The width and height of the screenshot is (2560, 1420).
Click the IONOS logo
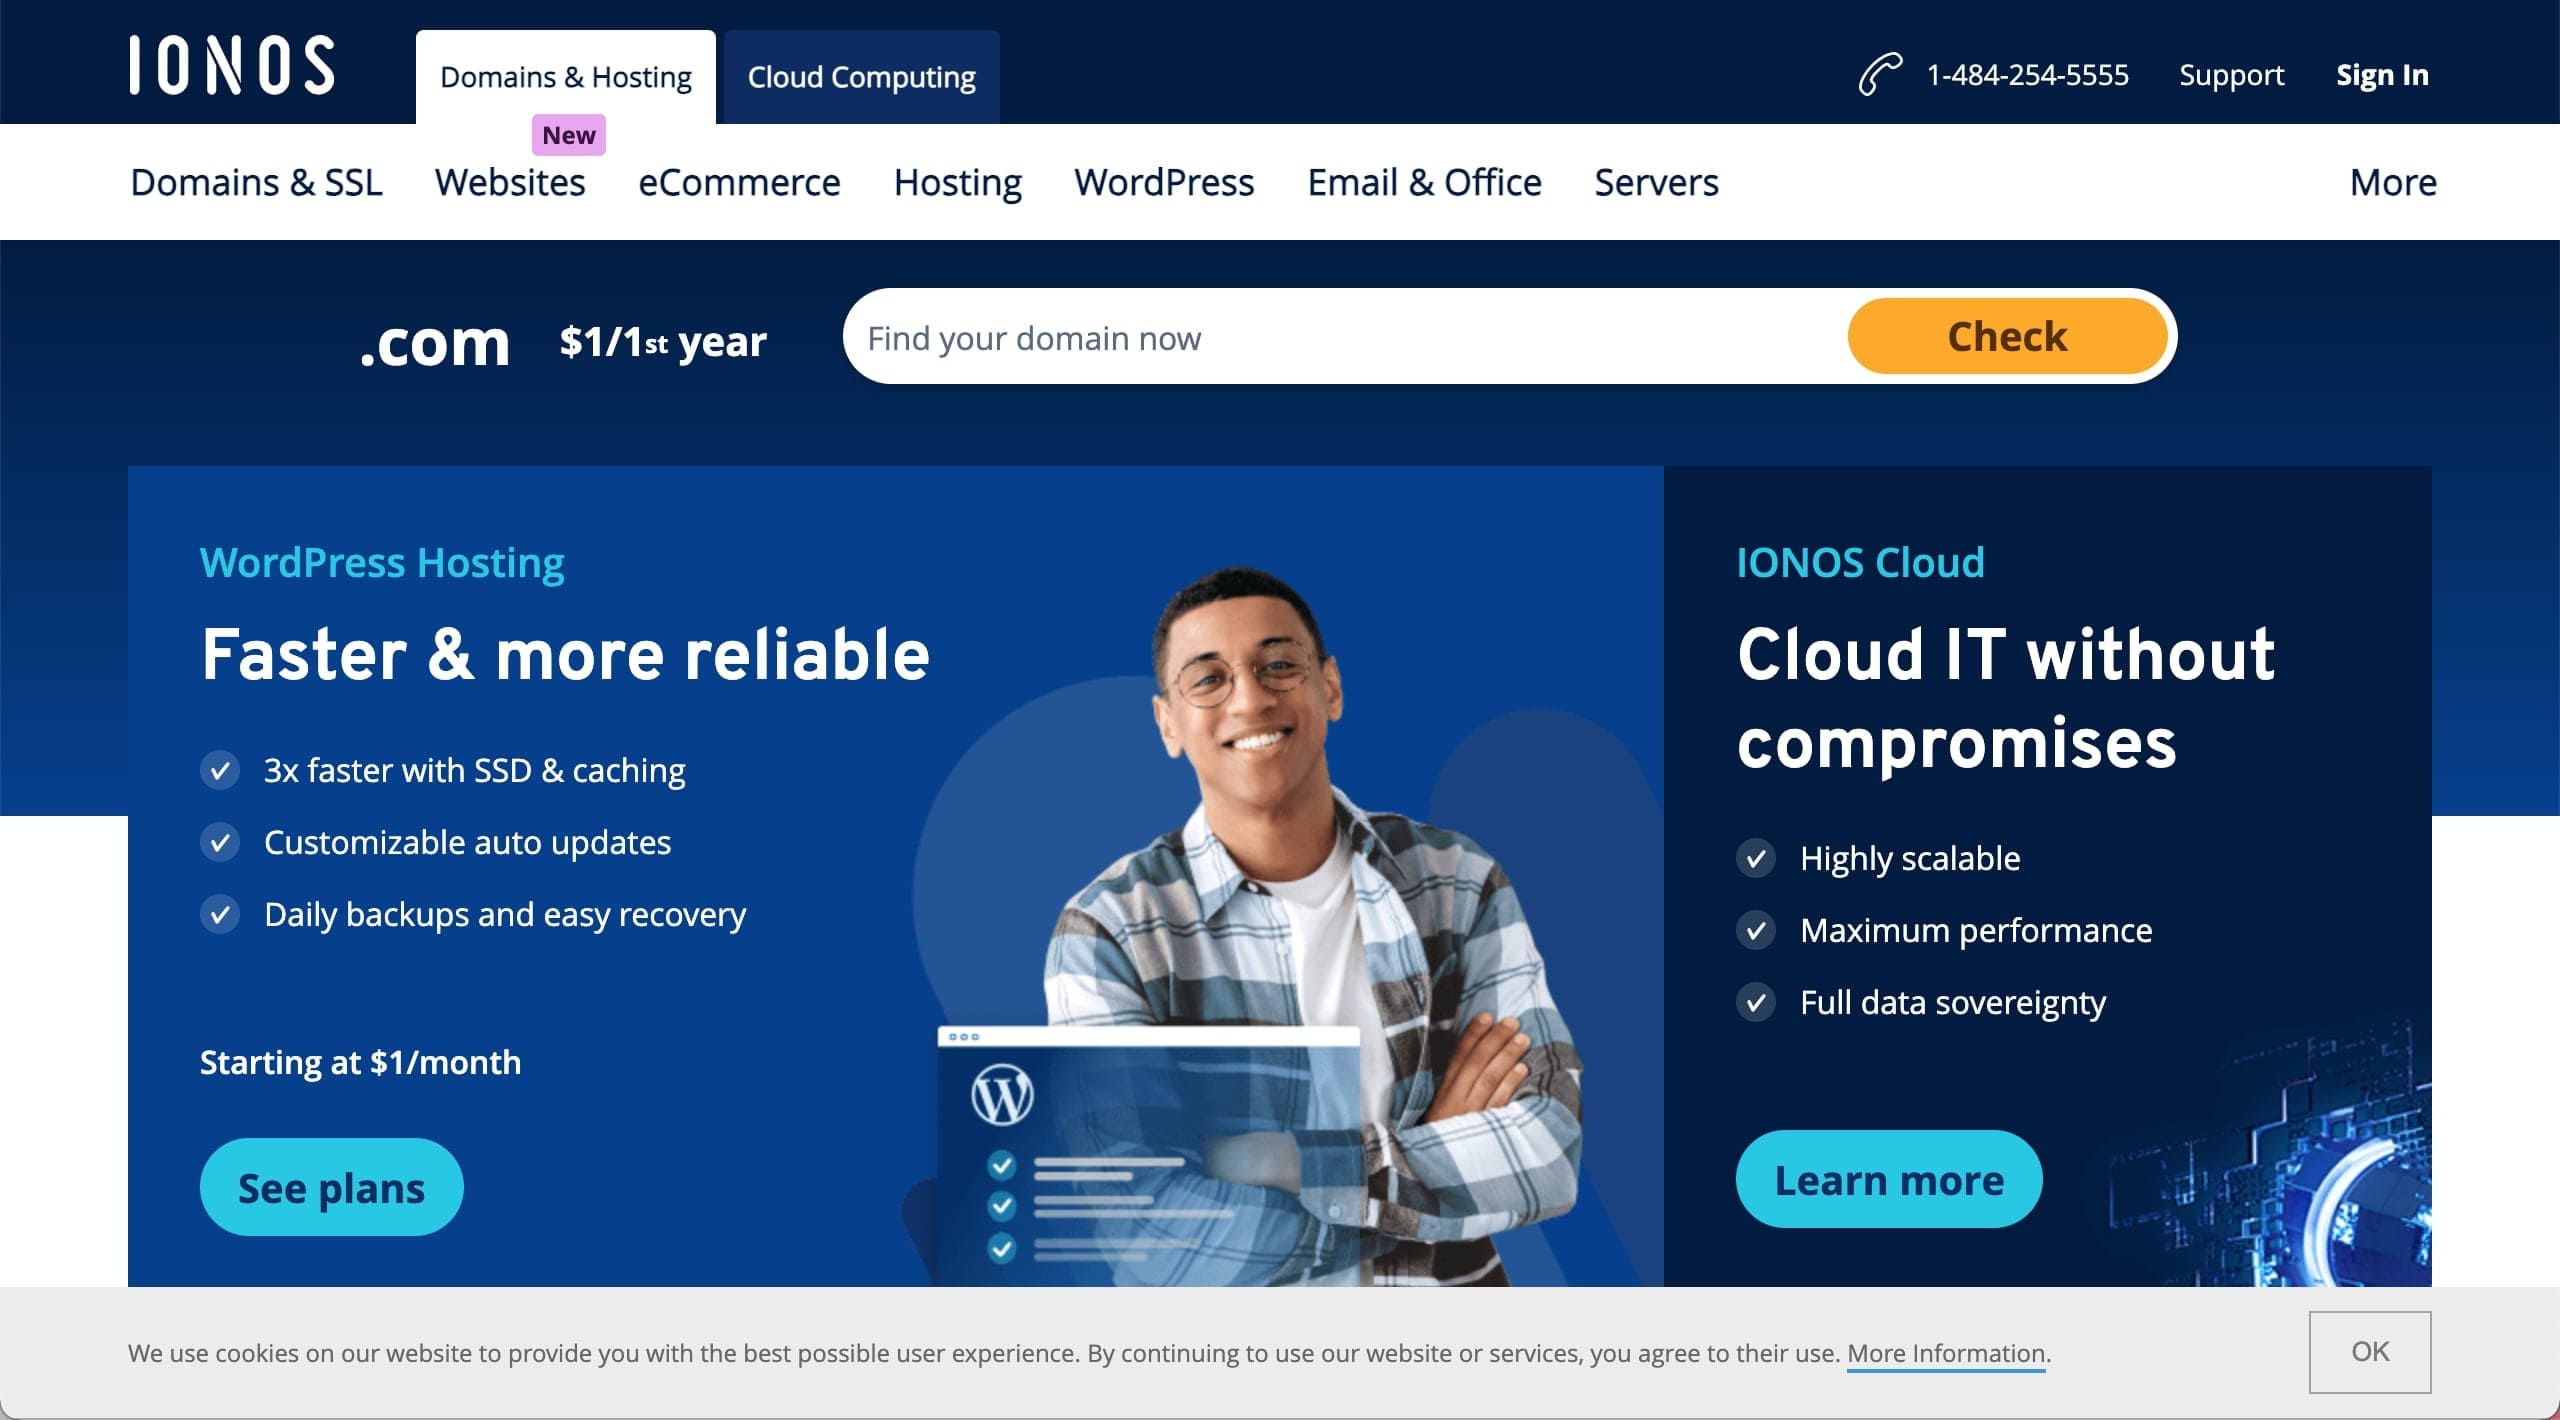coord(232,66)
